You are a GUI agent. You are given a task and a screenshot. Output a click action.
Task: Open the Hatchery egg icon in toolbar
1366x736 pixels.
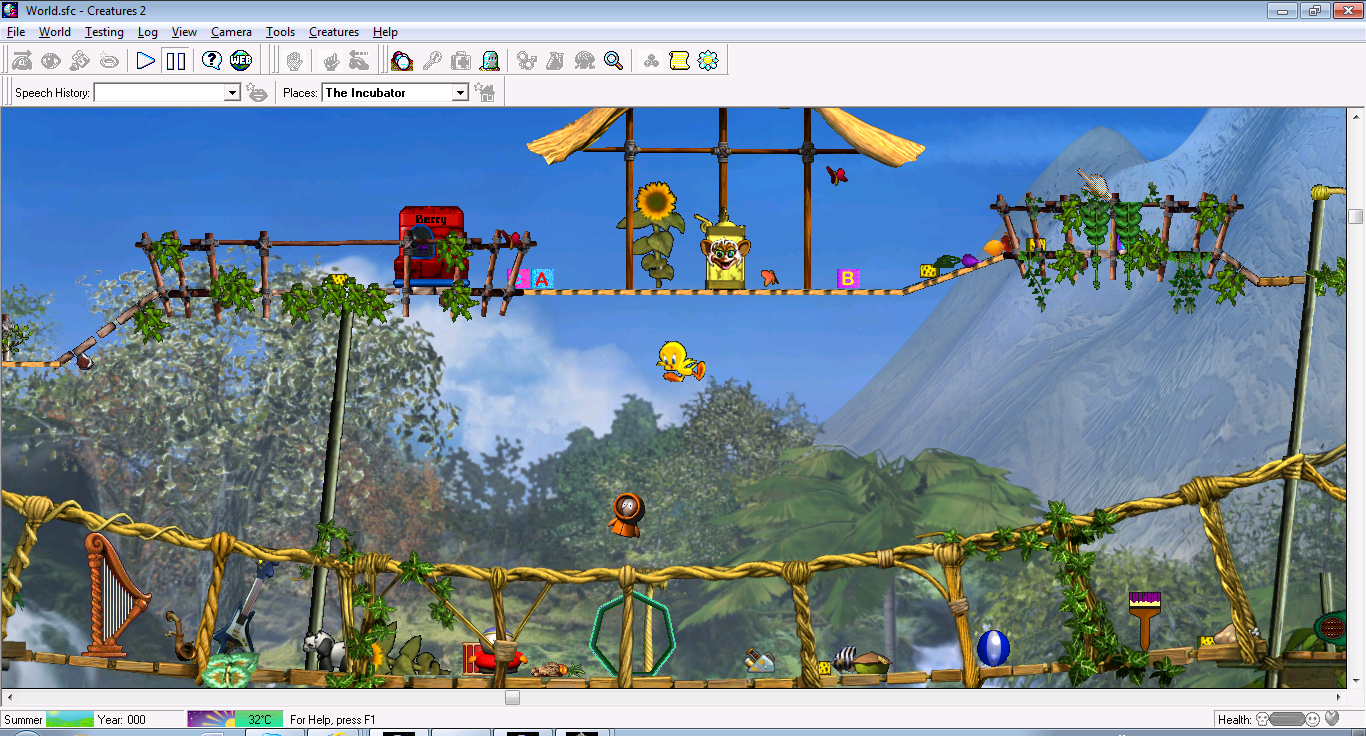coord(402,61)
